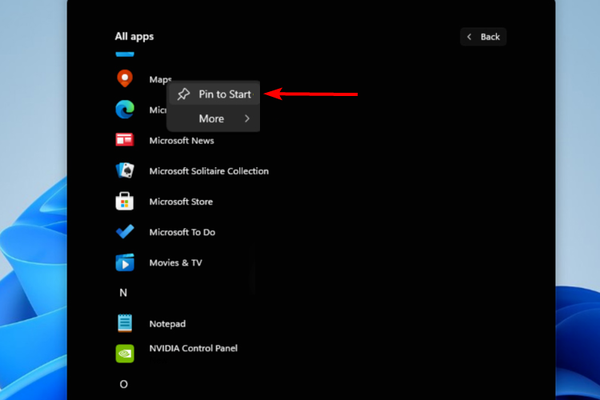Click the Microsoft News icon

point(125,140)
